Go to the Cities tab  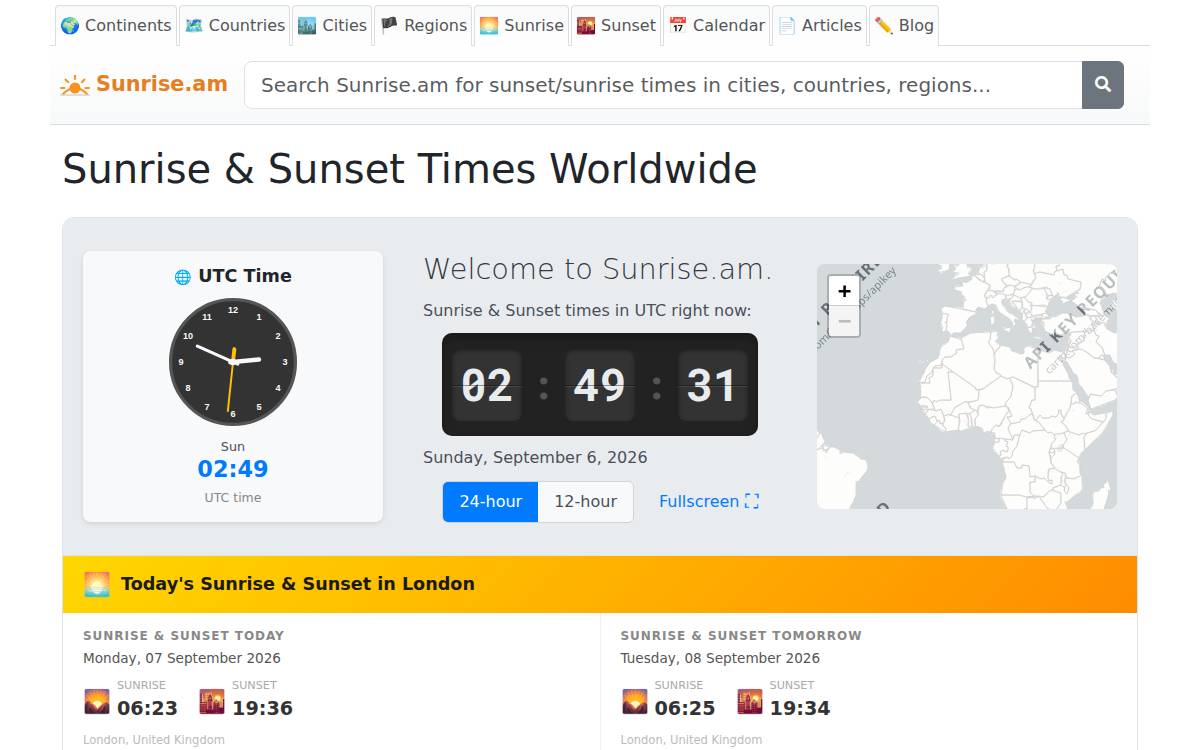pos(333,26)
